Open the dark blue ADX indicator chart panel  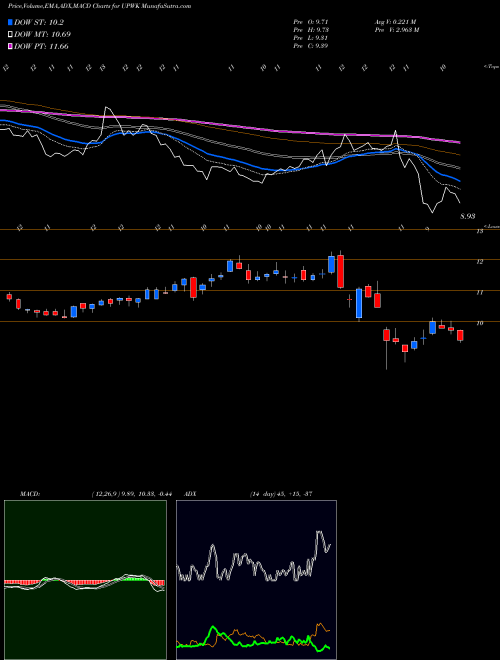point(256,580)
